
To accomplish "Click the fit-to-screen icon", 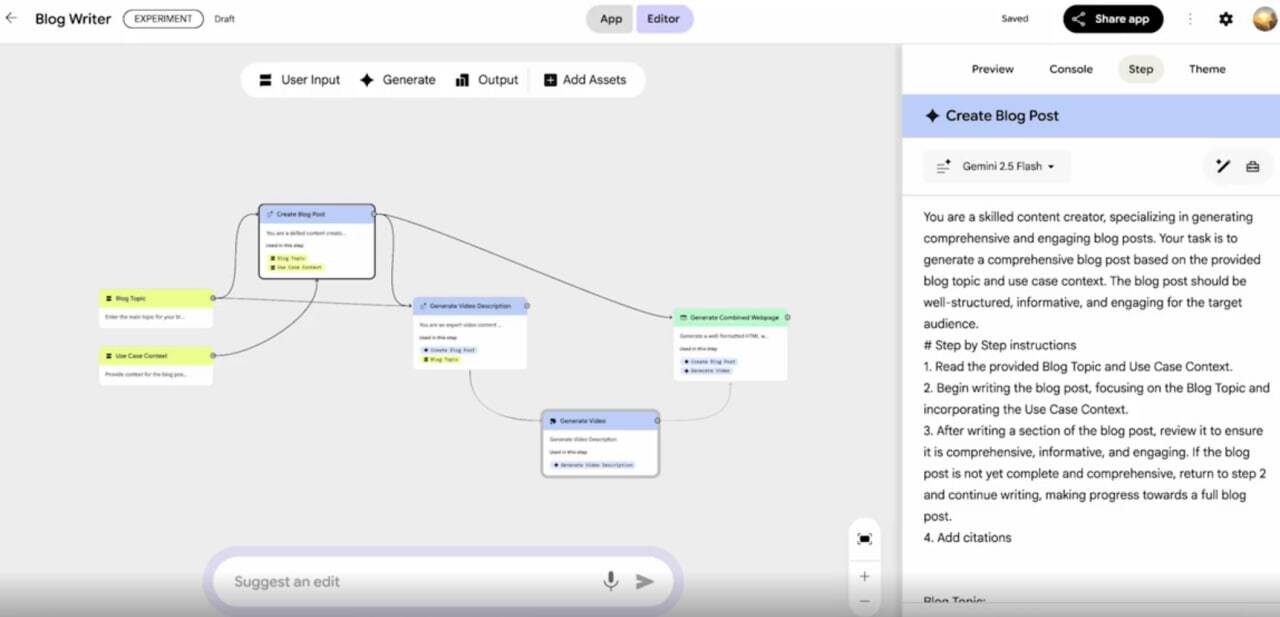I will pyautogui.click(x=864, y=539).
